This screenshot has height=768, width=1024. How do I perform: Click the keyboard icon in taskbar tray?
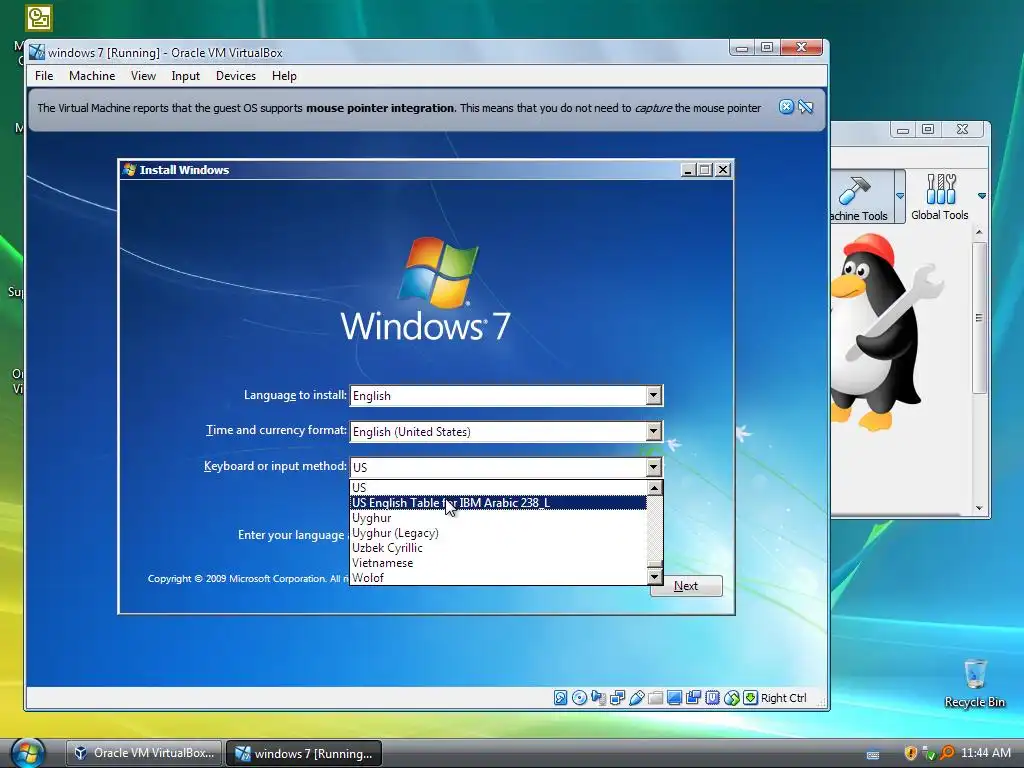tap(872, 755)
